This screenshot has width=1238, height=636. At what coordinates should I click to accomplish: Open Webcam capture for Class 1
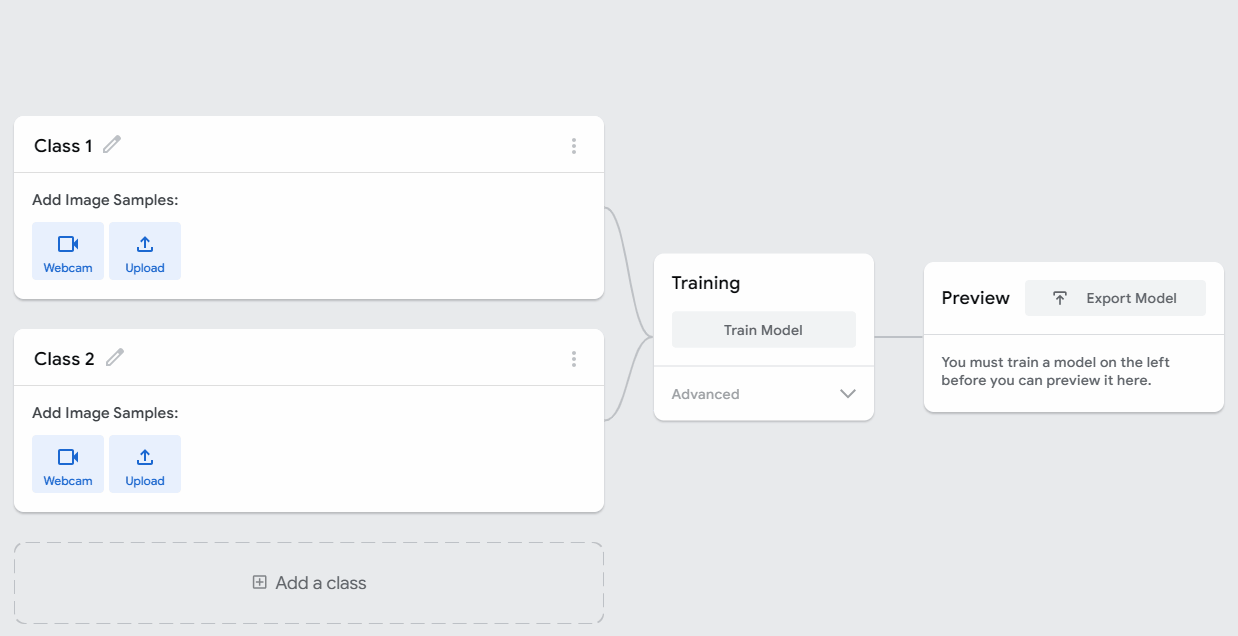(x=68, y=251)
